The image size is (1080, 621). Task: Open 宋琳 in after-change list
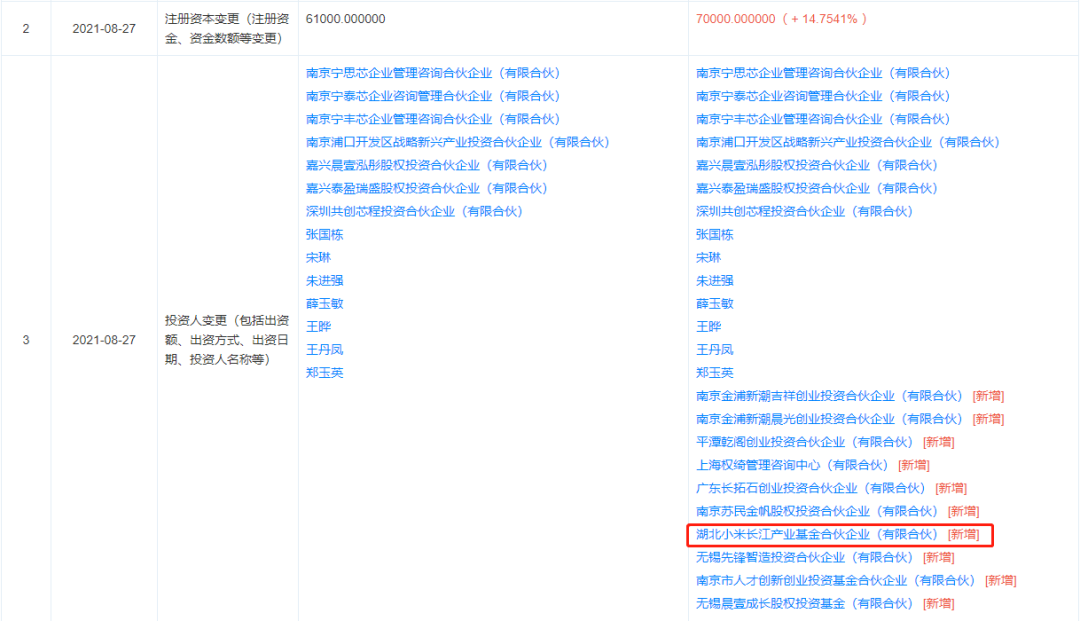click(x=708, y=257)
